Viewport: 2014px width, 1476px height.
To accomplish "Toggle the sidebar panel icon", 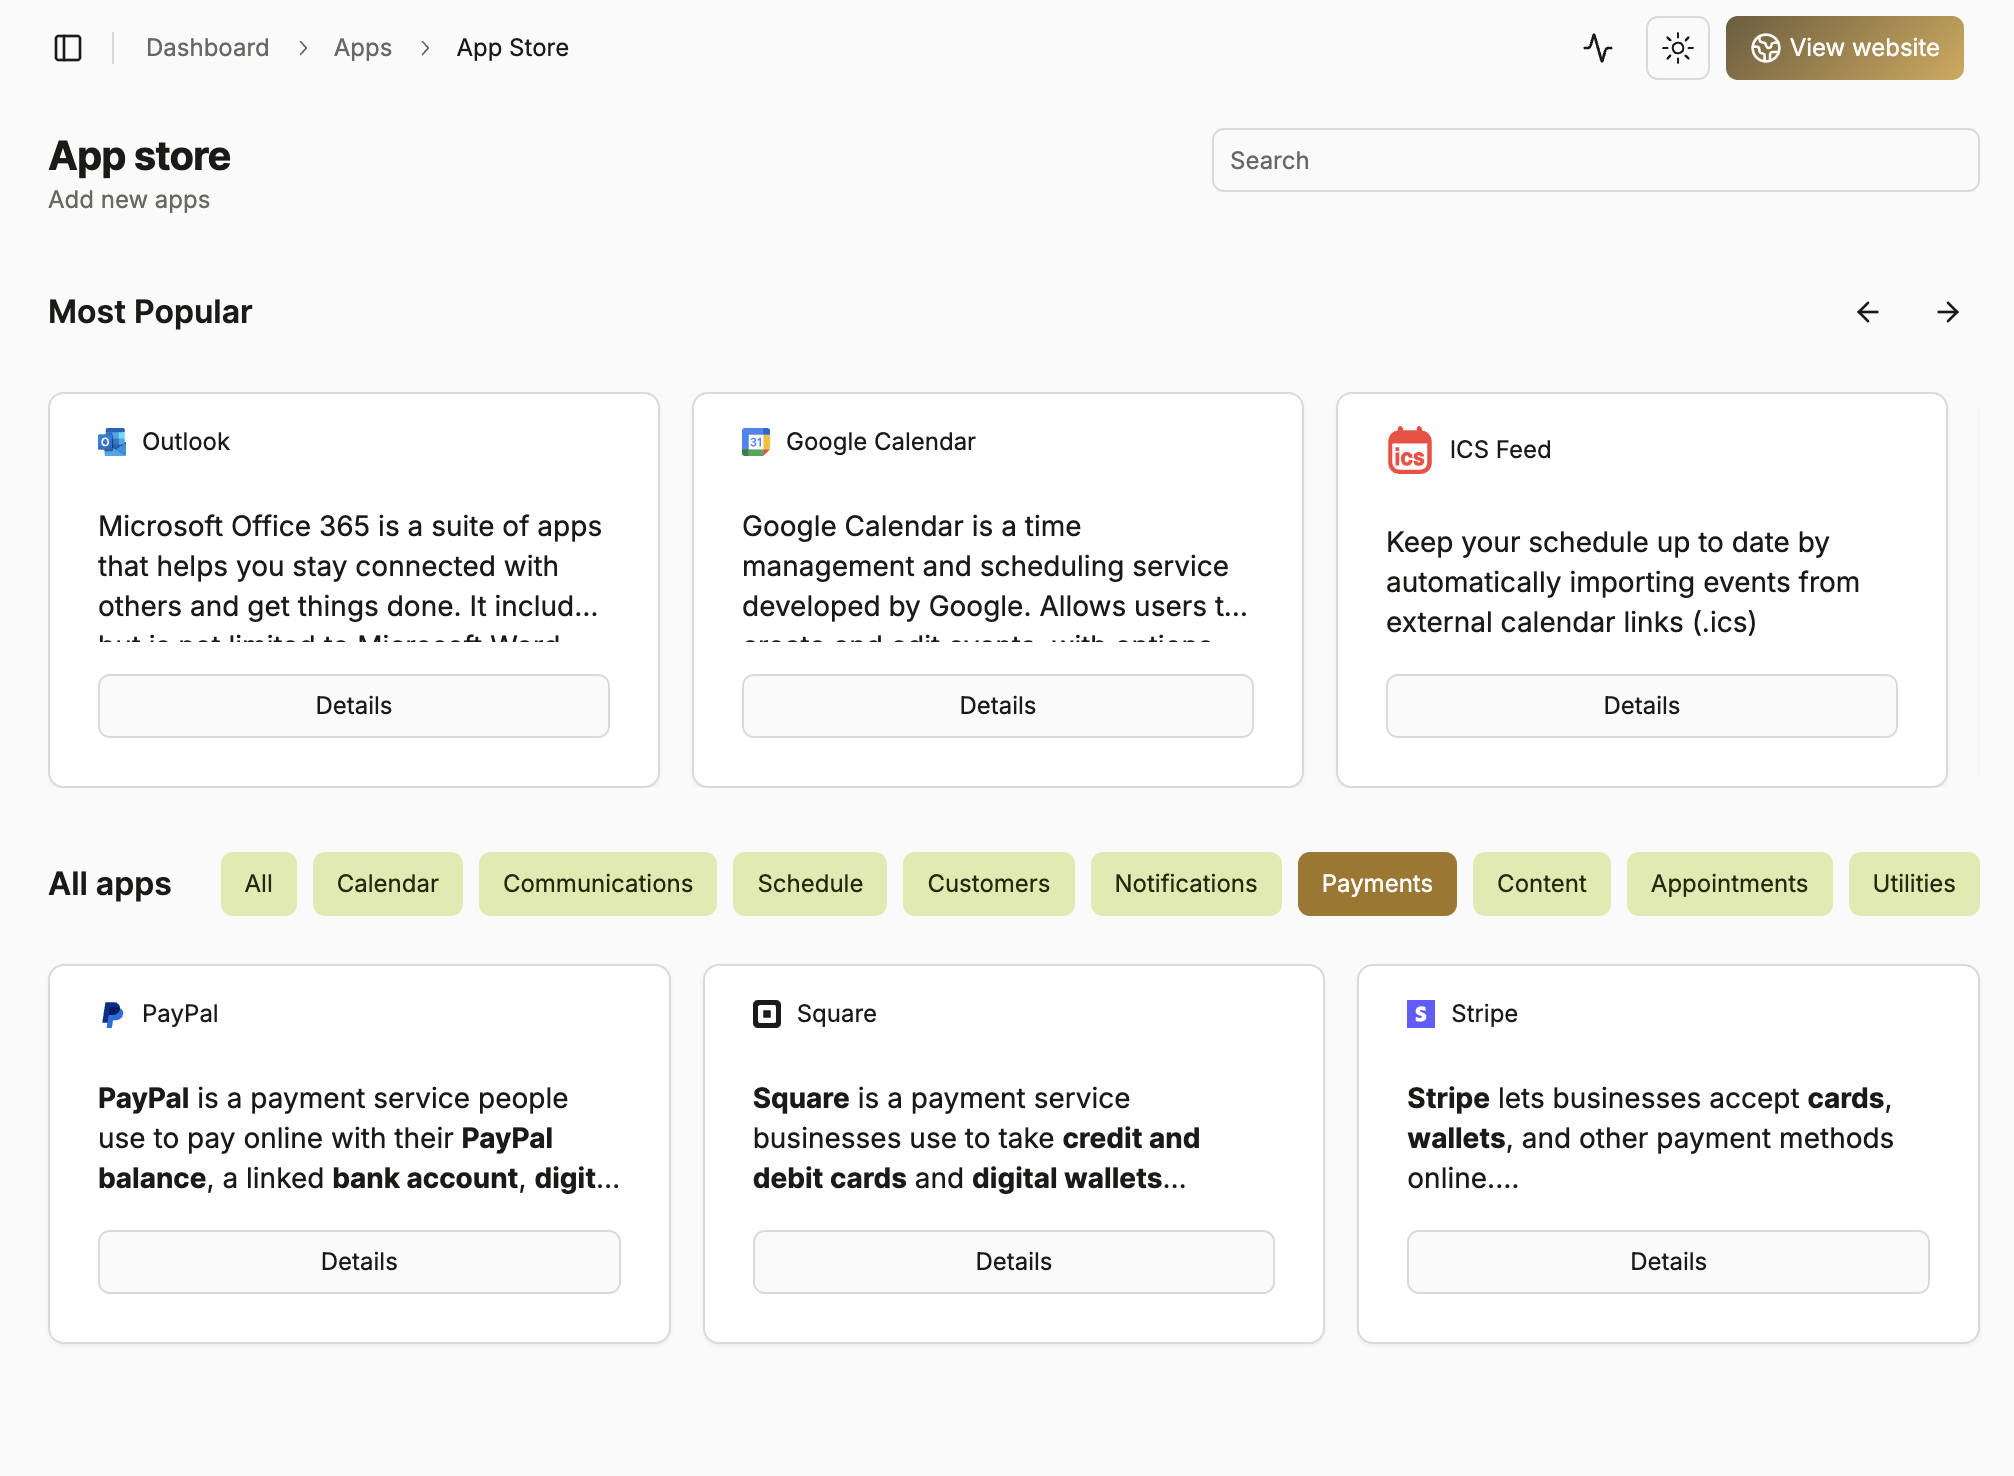I will click(68, 48).
